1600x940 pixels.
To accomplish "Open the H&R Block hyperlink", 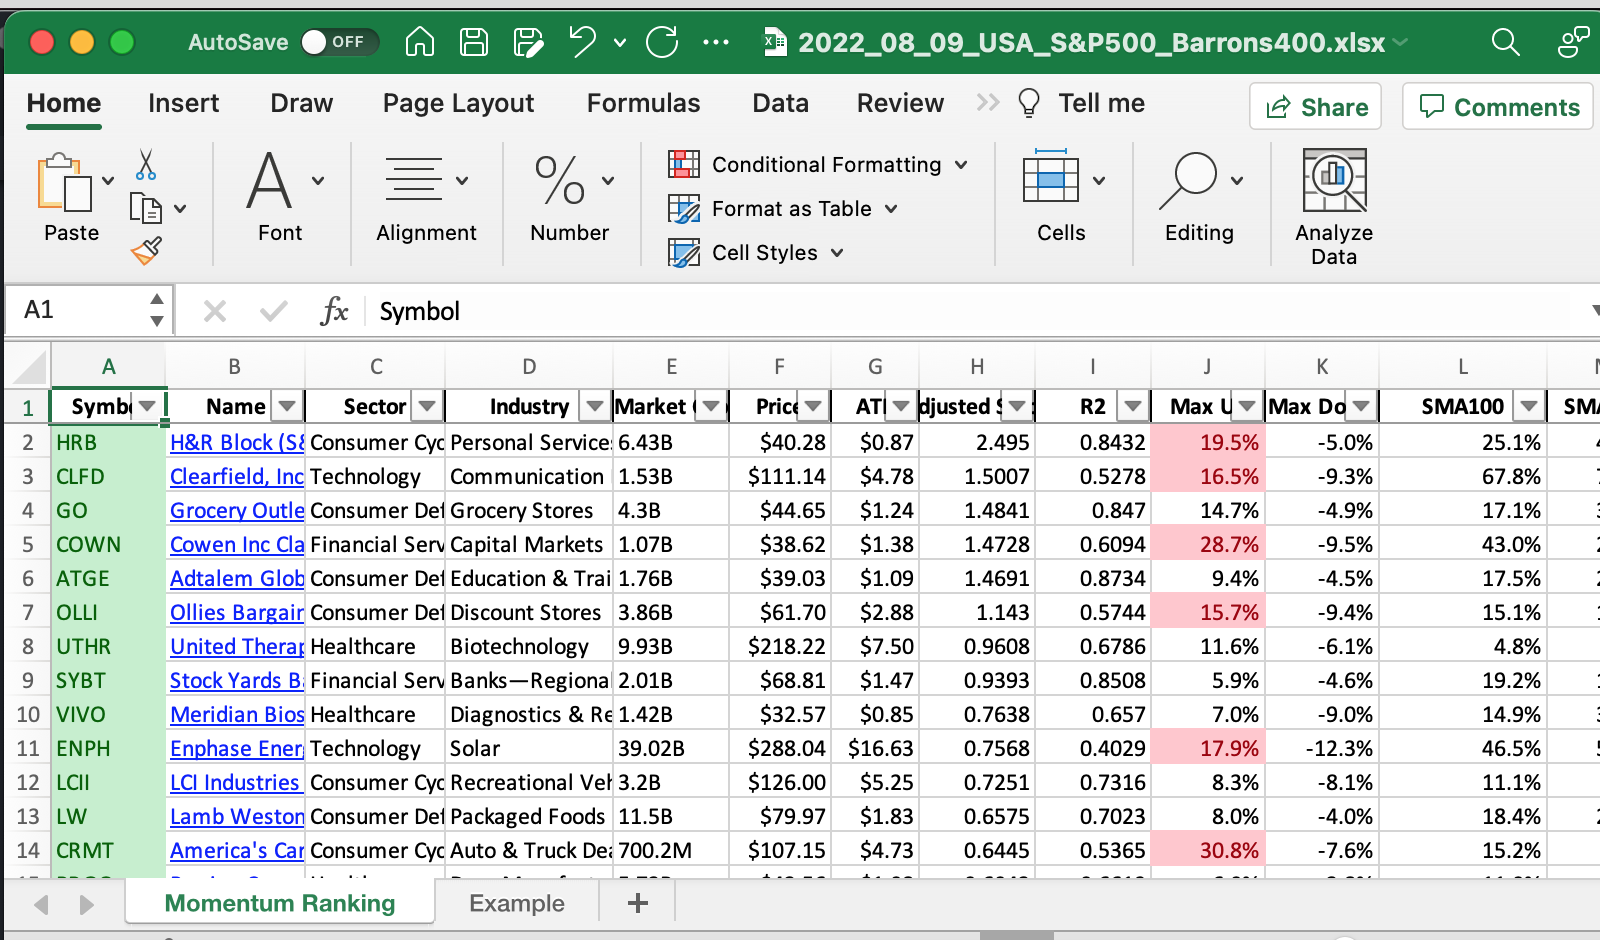I will (x=236, y=442).
